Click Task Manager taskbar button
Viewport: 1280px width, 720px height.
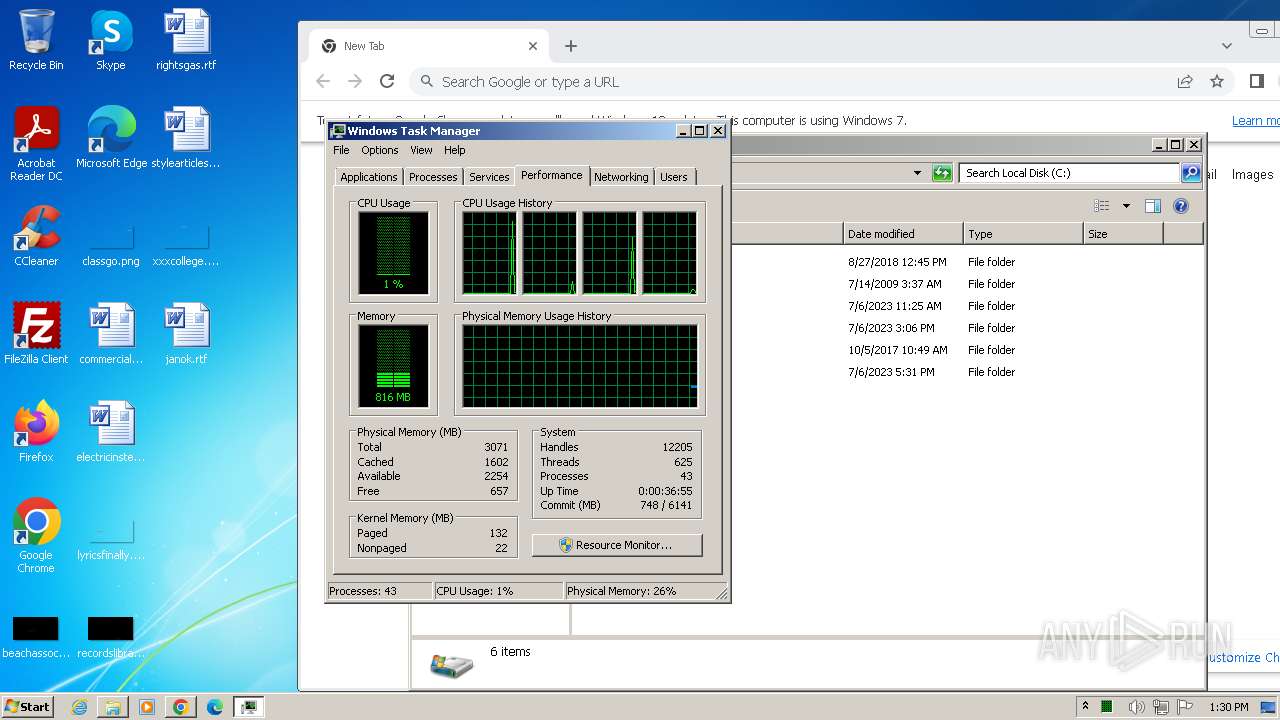249,707
